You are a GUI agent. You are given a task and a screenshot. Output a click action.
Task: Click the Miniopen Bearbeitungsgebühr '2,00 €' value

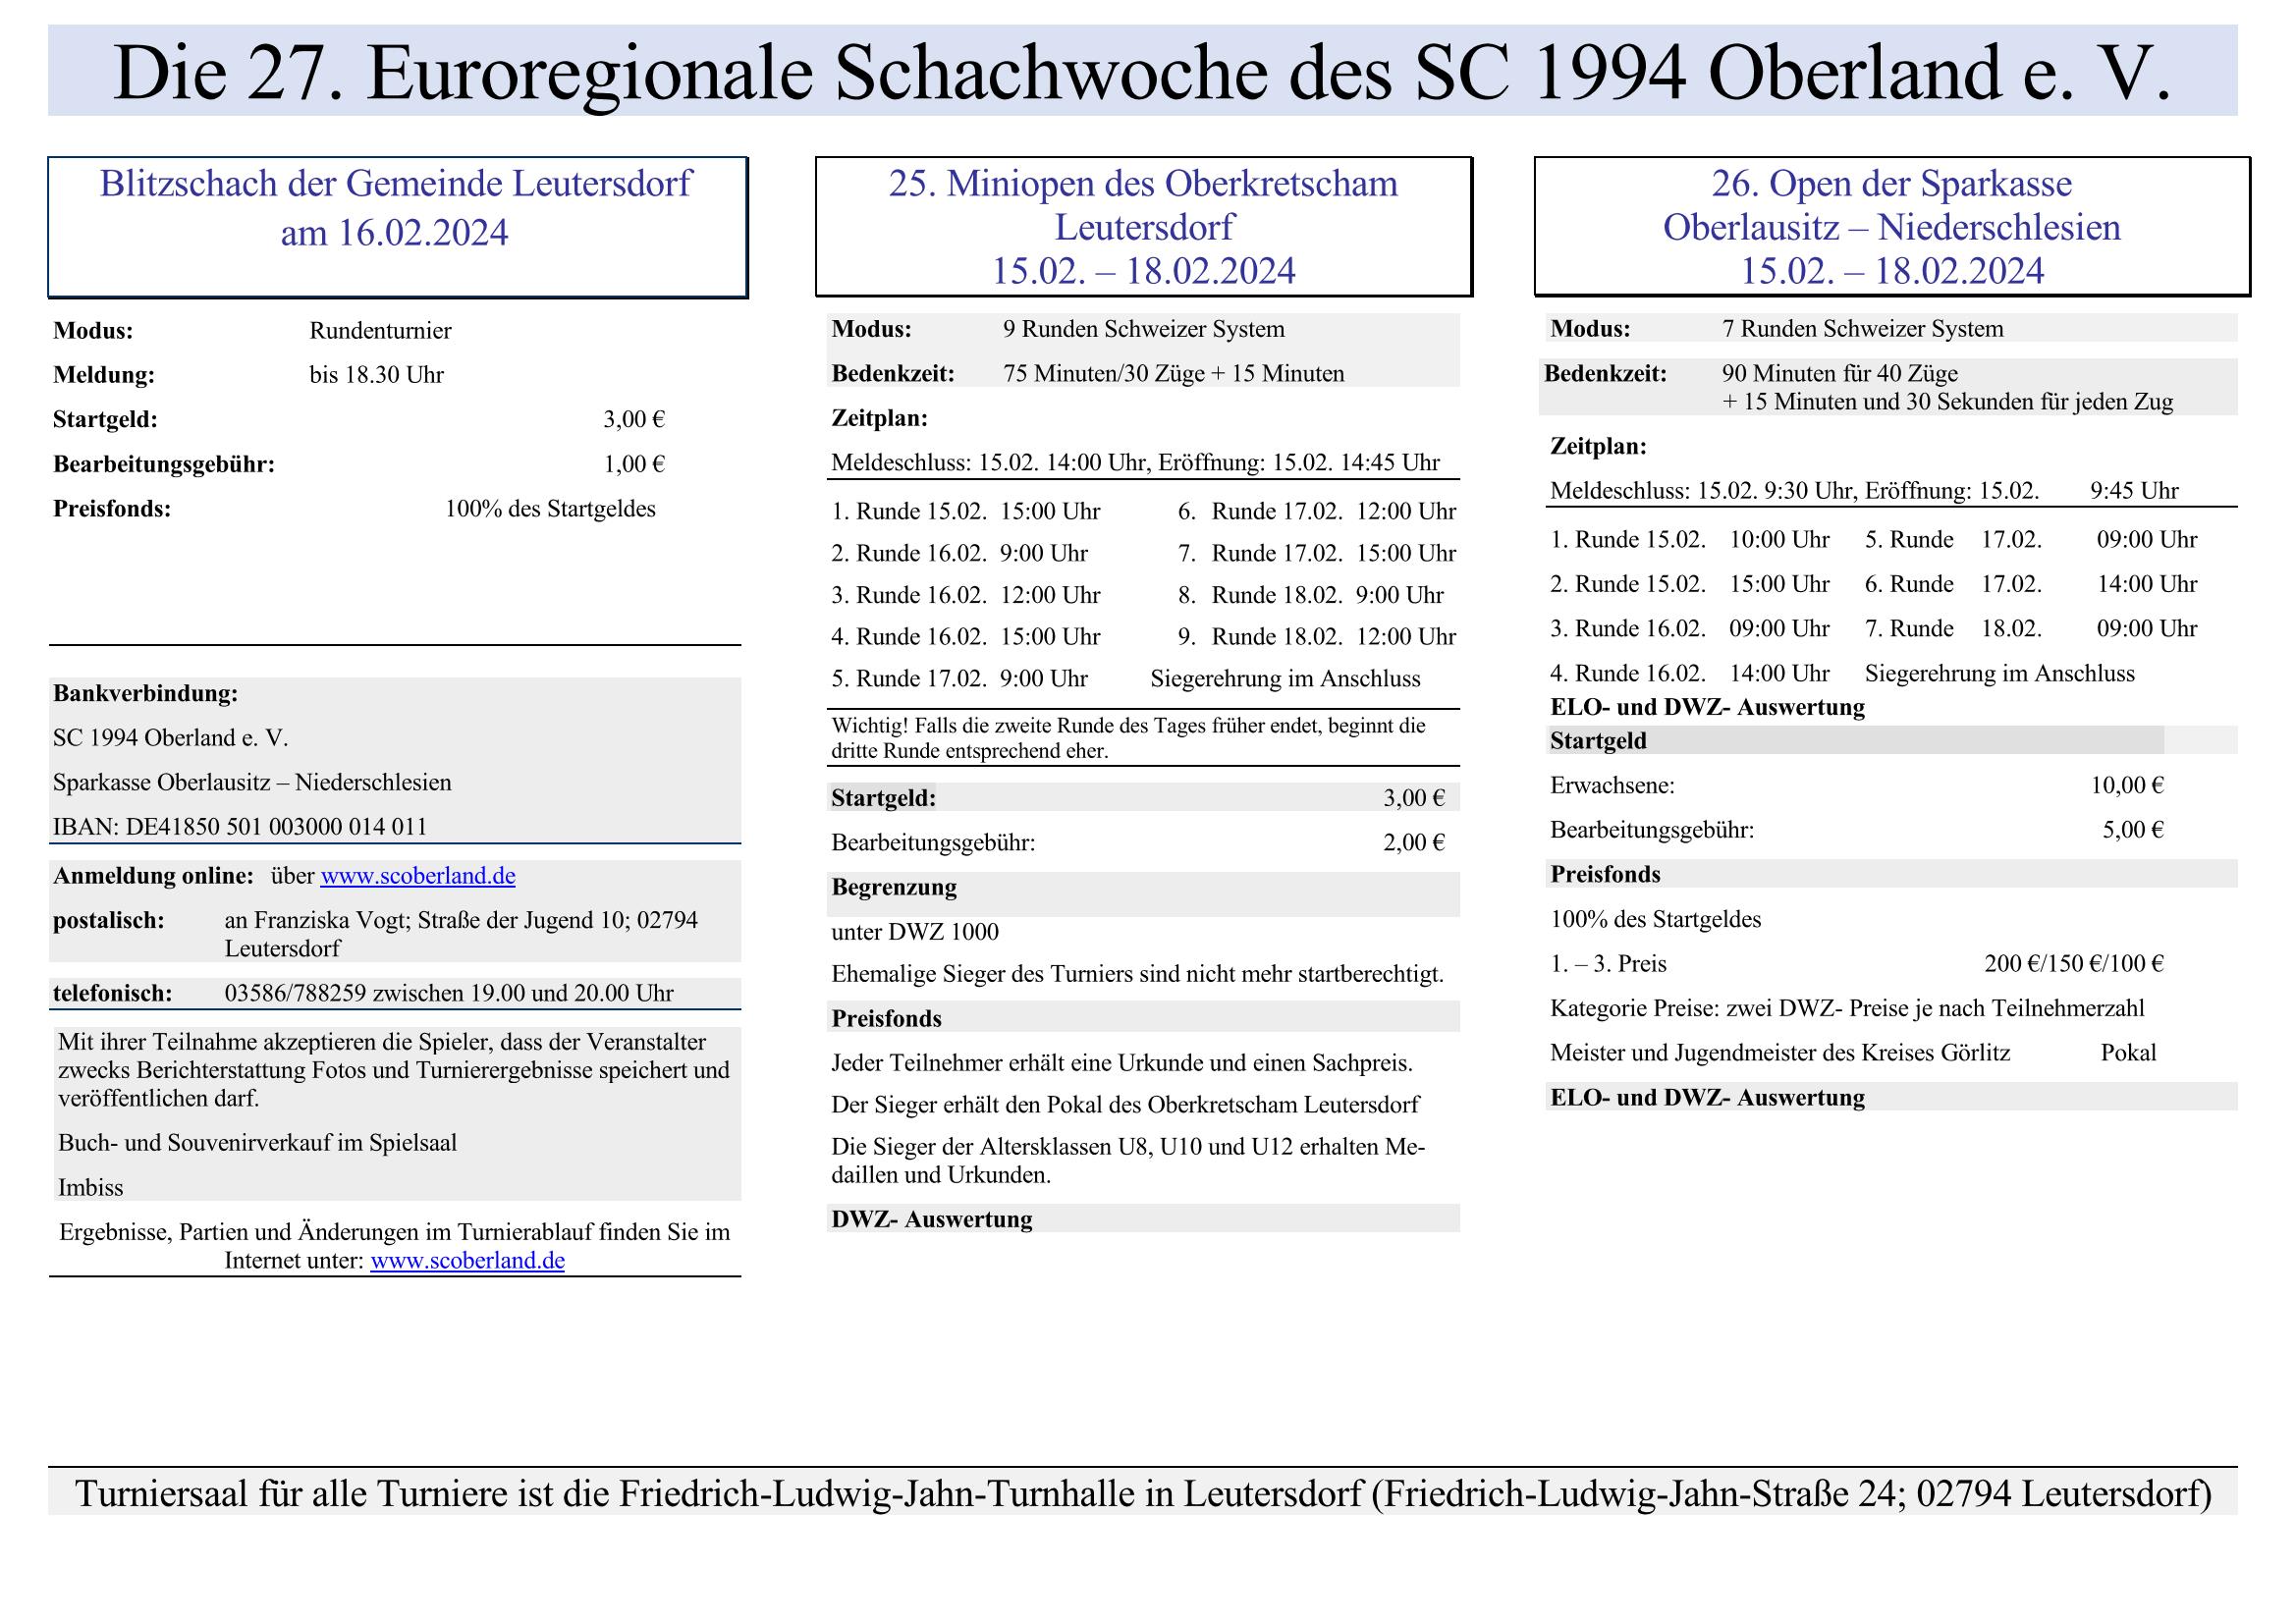pos(1414,843)
